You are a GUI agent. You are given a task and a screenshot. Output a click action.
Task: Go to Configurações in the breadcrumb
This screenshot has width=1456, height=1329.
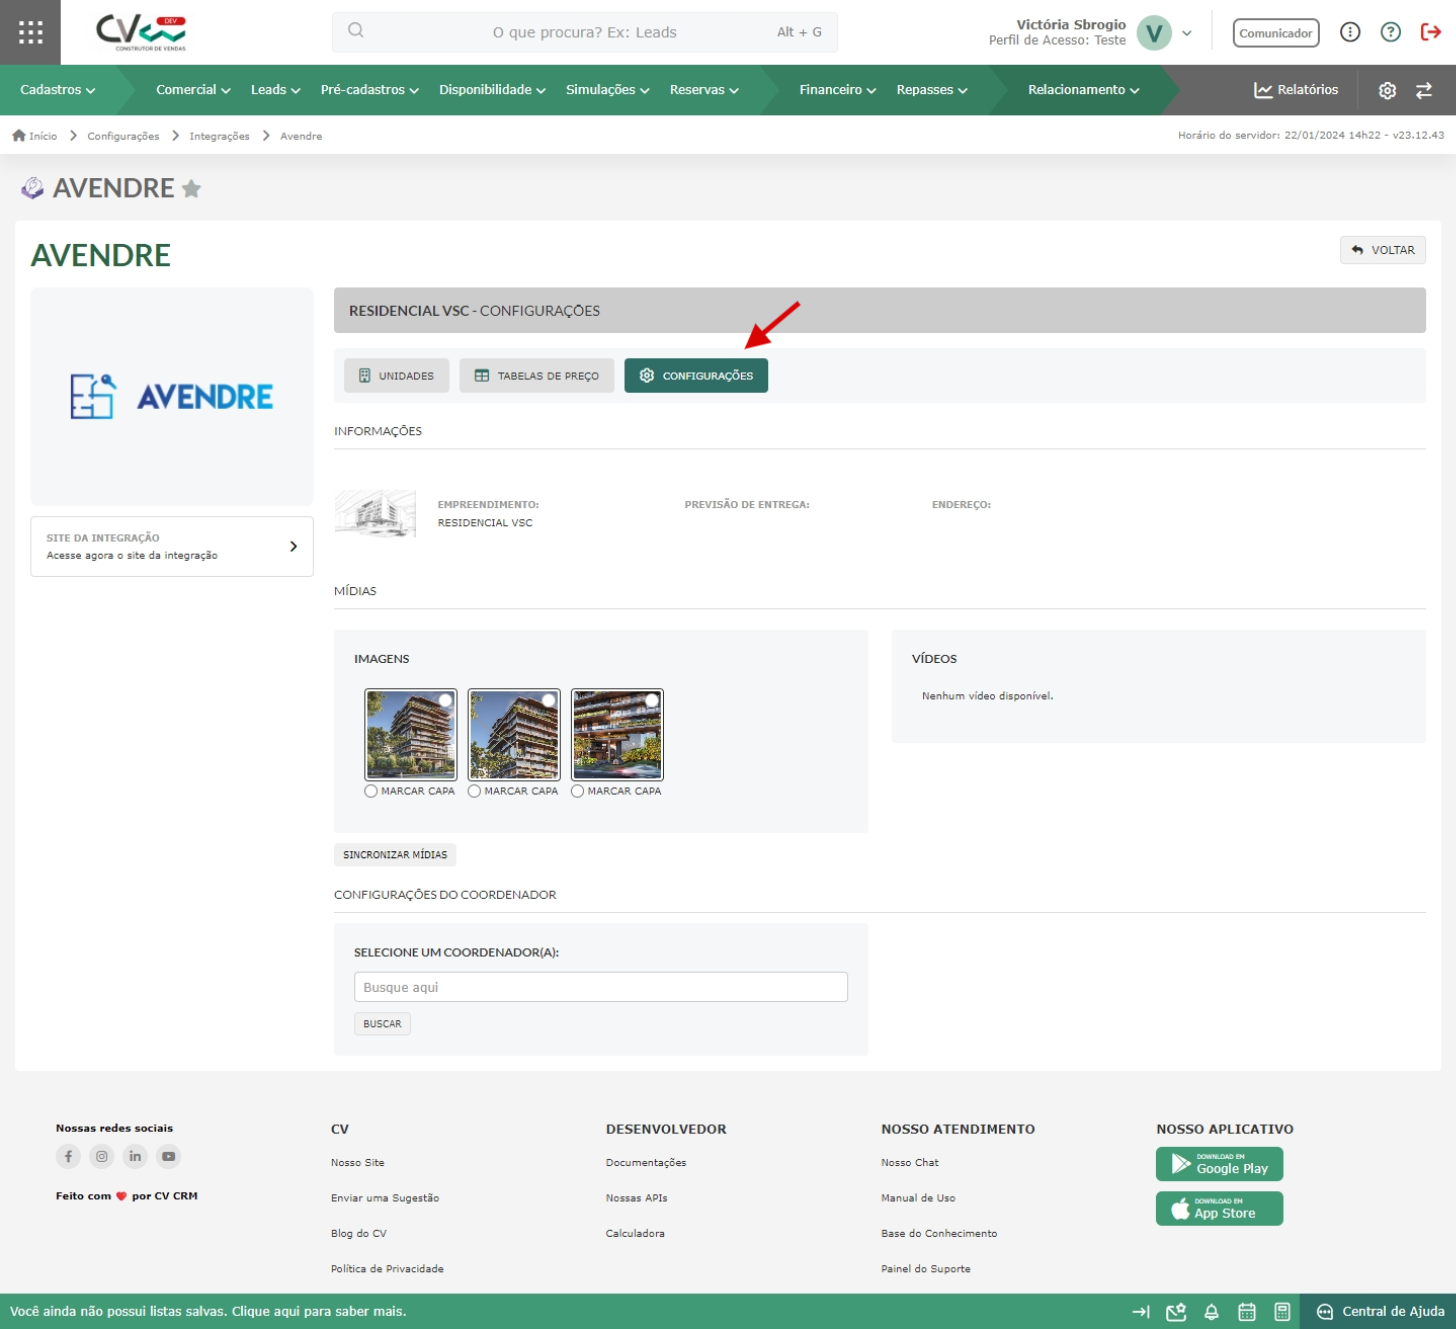pyautogui.click(x=123, y=136)
